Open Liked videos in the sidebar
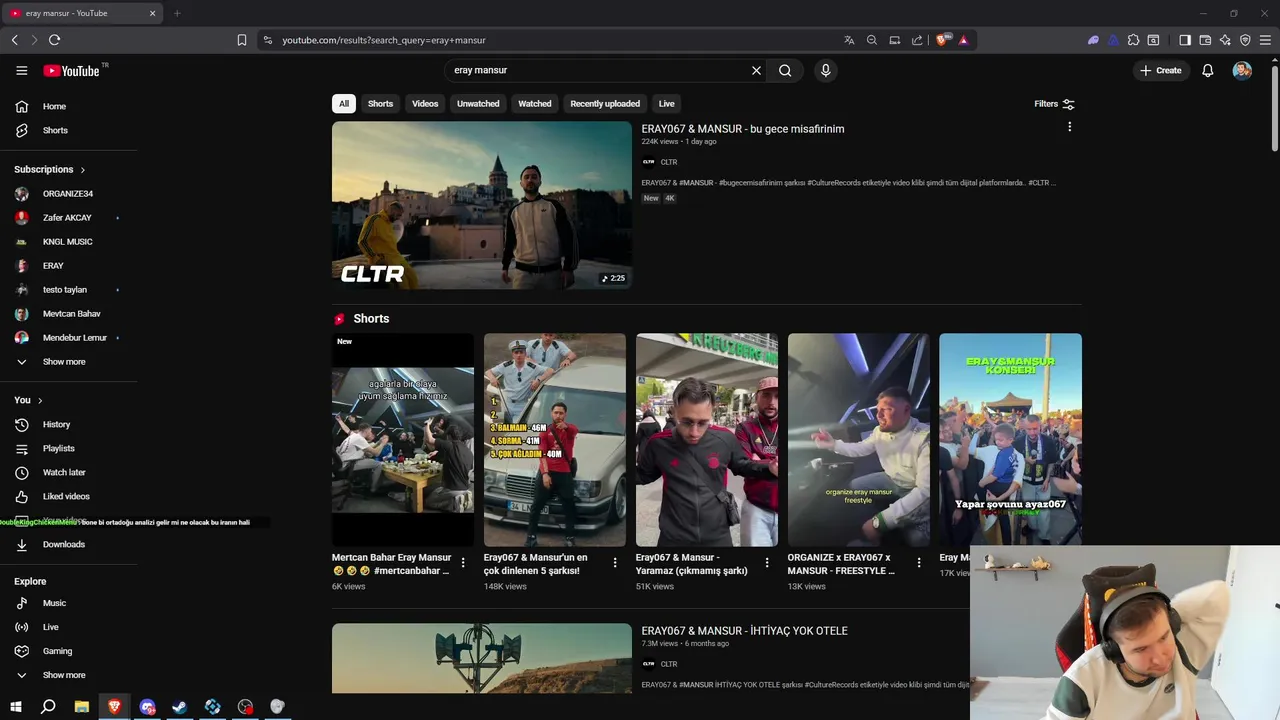1280x720 pixels. [68, 496]
